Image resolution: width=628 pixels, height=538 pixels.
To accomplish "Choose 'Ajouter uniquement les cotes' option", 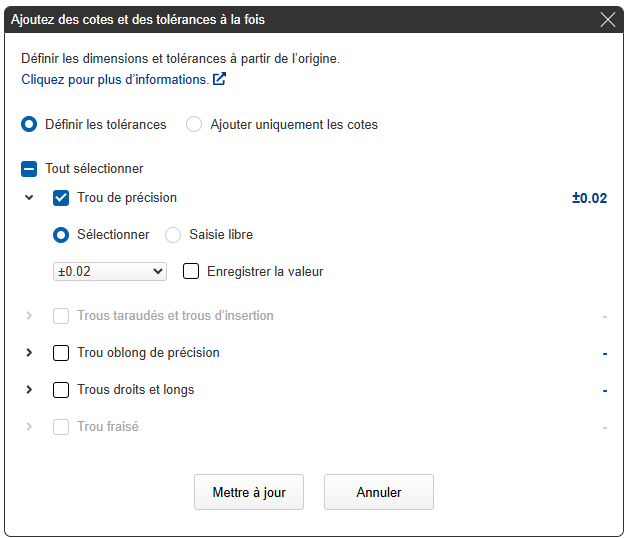I will (194, 125).
